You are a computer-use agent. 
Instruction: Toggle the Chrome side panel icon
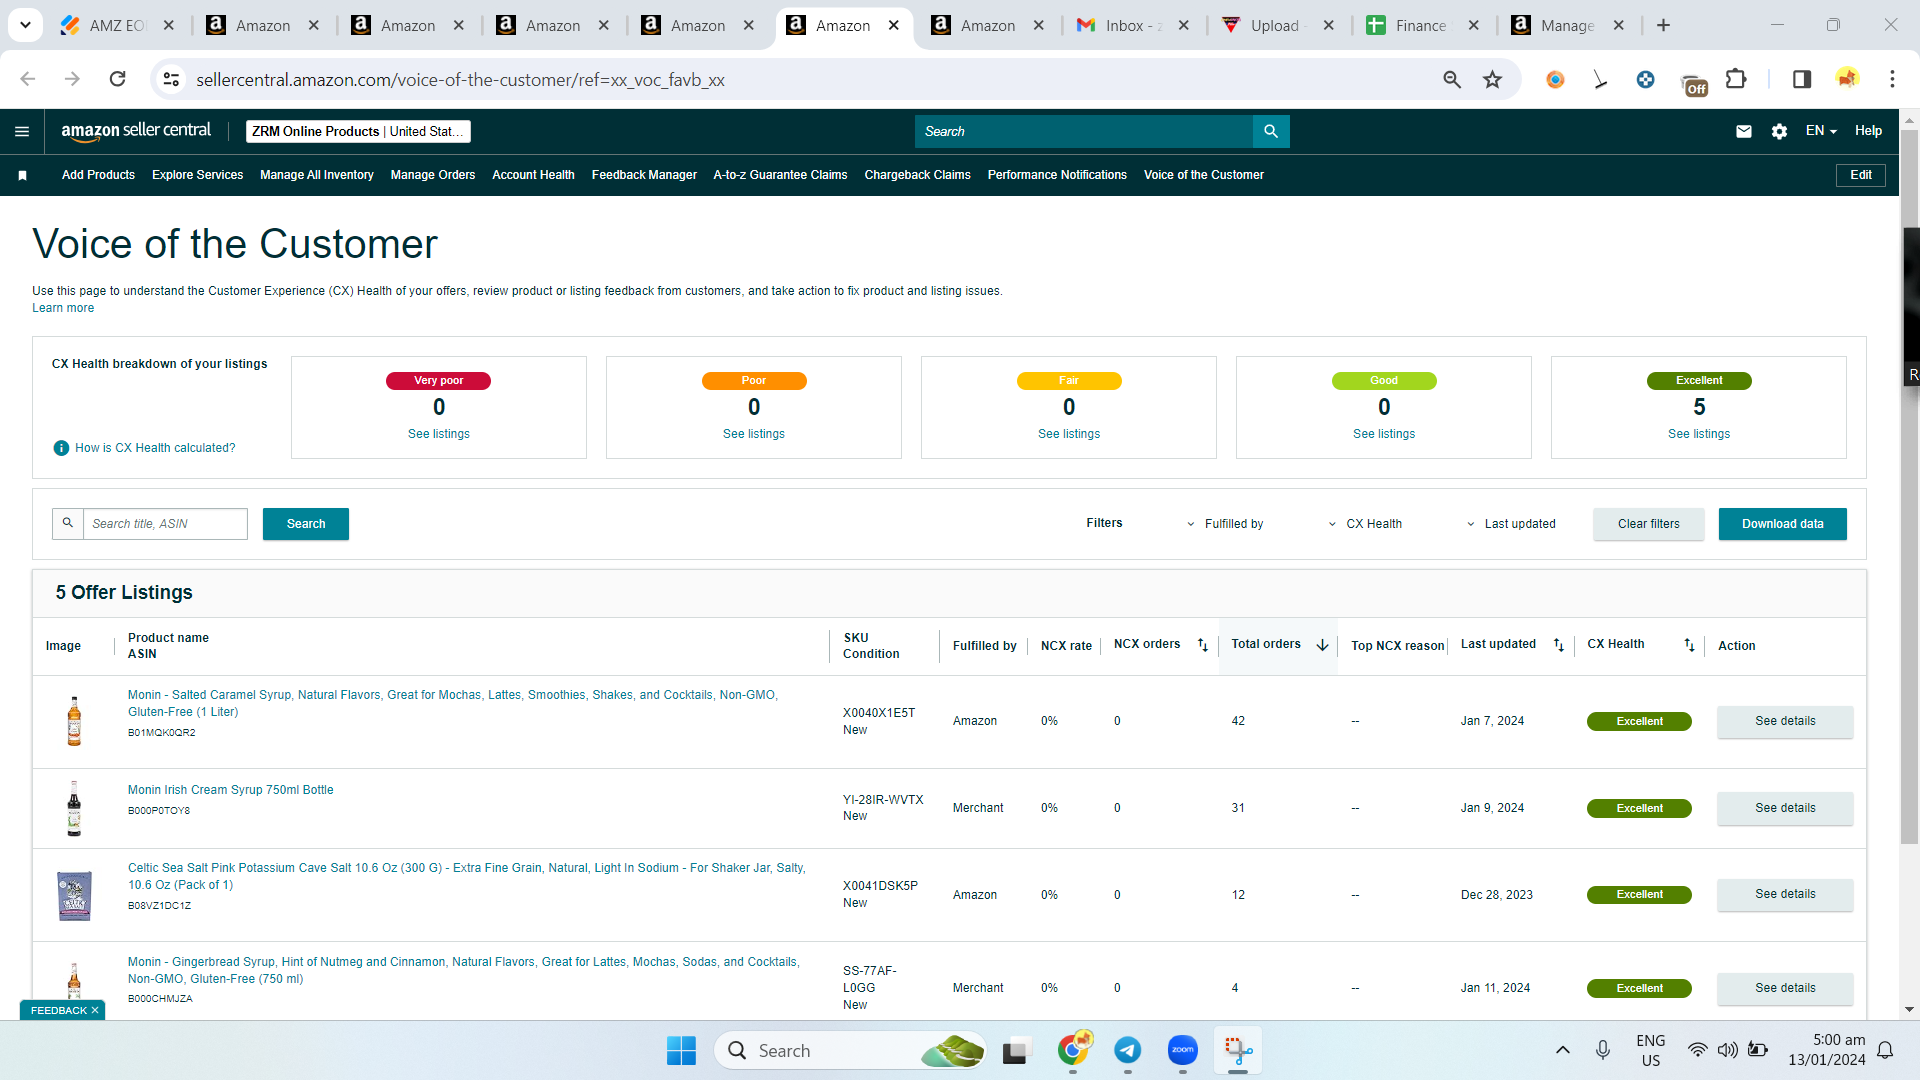[x=1802, y=79]
